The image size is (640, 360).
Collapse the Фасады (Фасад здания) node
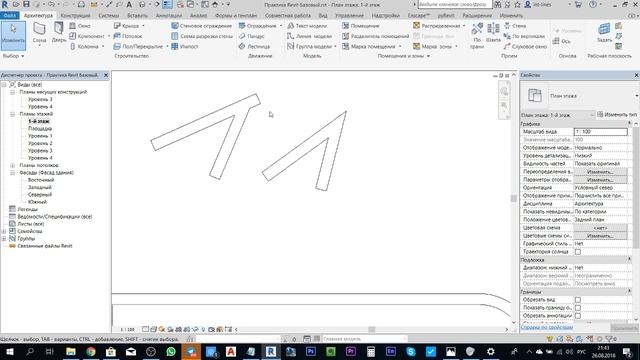click(x=12, y=173)
